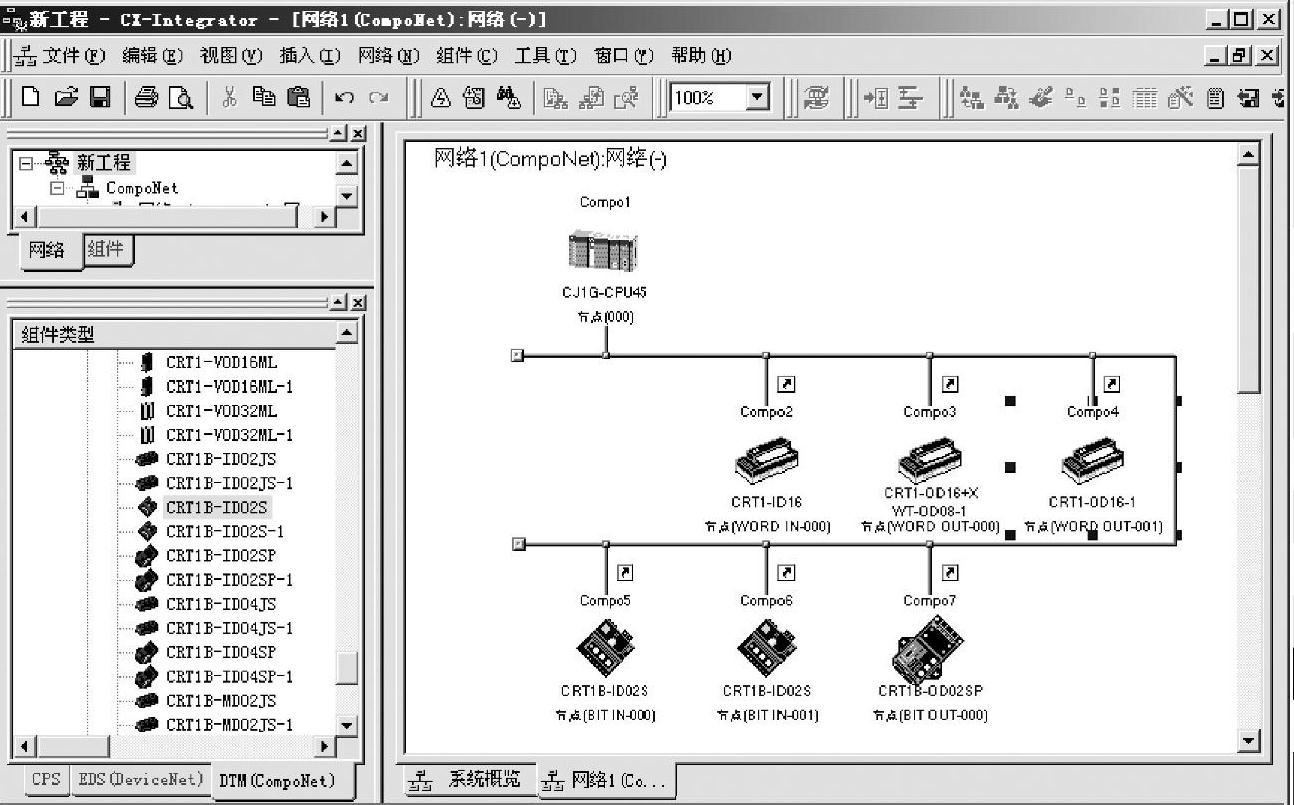
Task: Click the Save floppy disk icon
Action: click(100, 97)
